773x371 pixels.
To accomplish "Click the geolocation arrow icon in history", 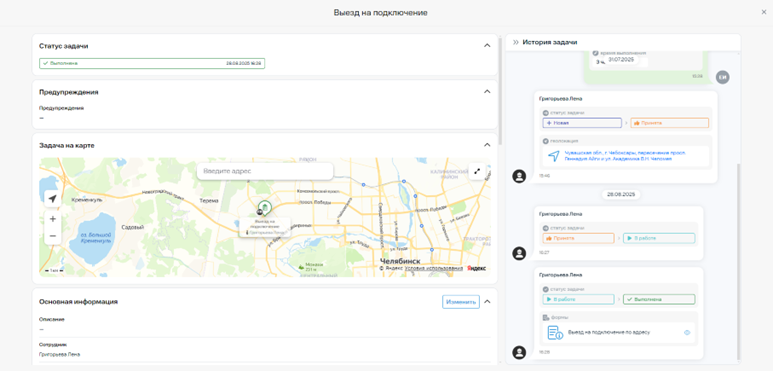I will (x=554, y=156).
